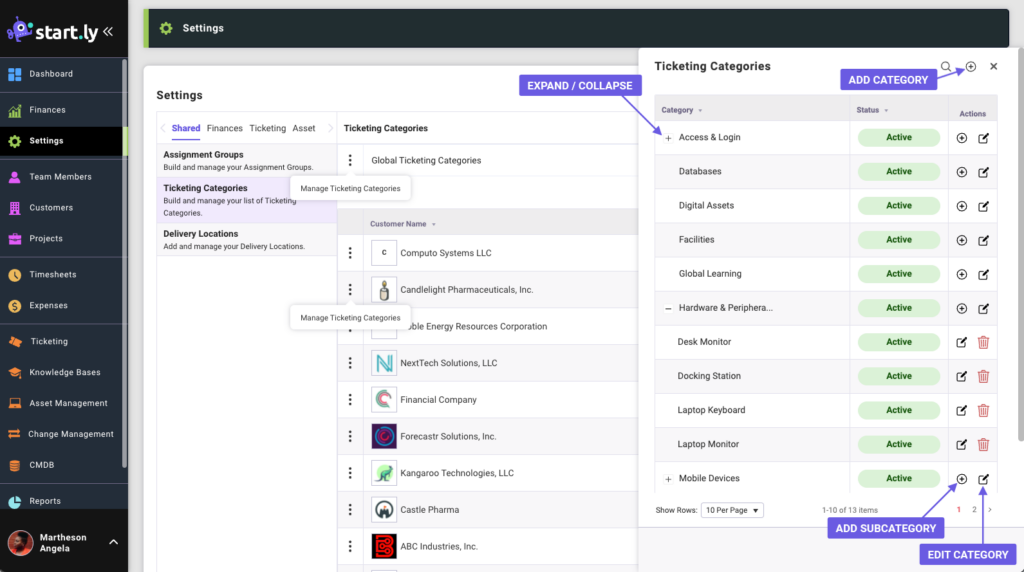The height and width of the screenshot is (572, 1024).
Task: Delete the Laptop Monitor subcategory
Action: click(984, 444)
